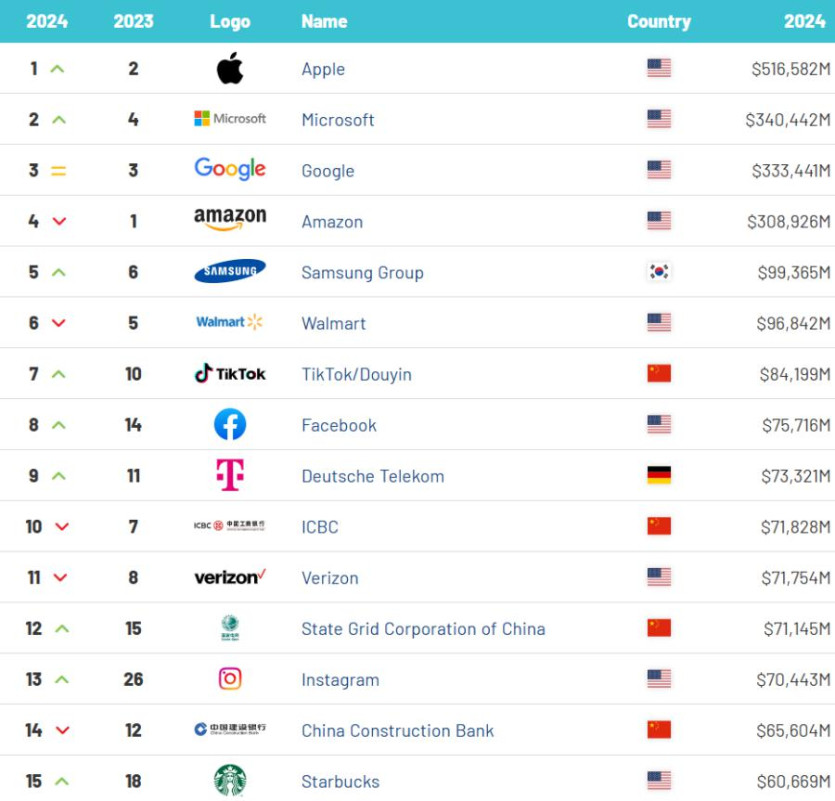
Task: Click the Deutsche Telekom T logo
Action: (230, 475)
